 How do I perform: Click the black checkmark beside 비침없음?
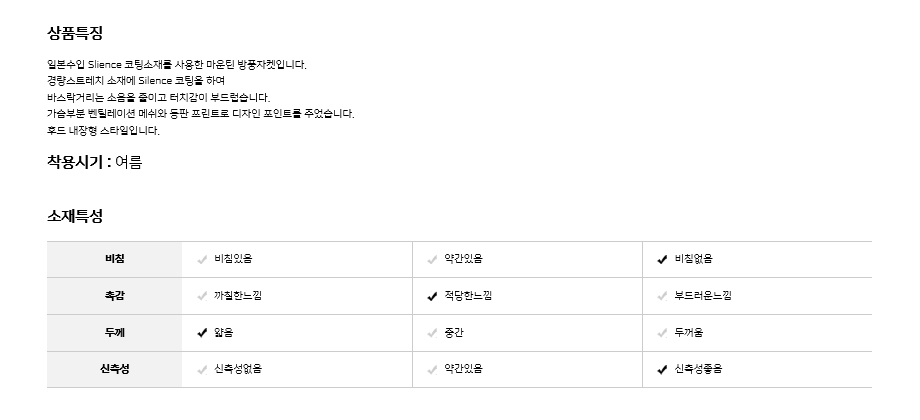click(x=662, y=260)
